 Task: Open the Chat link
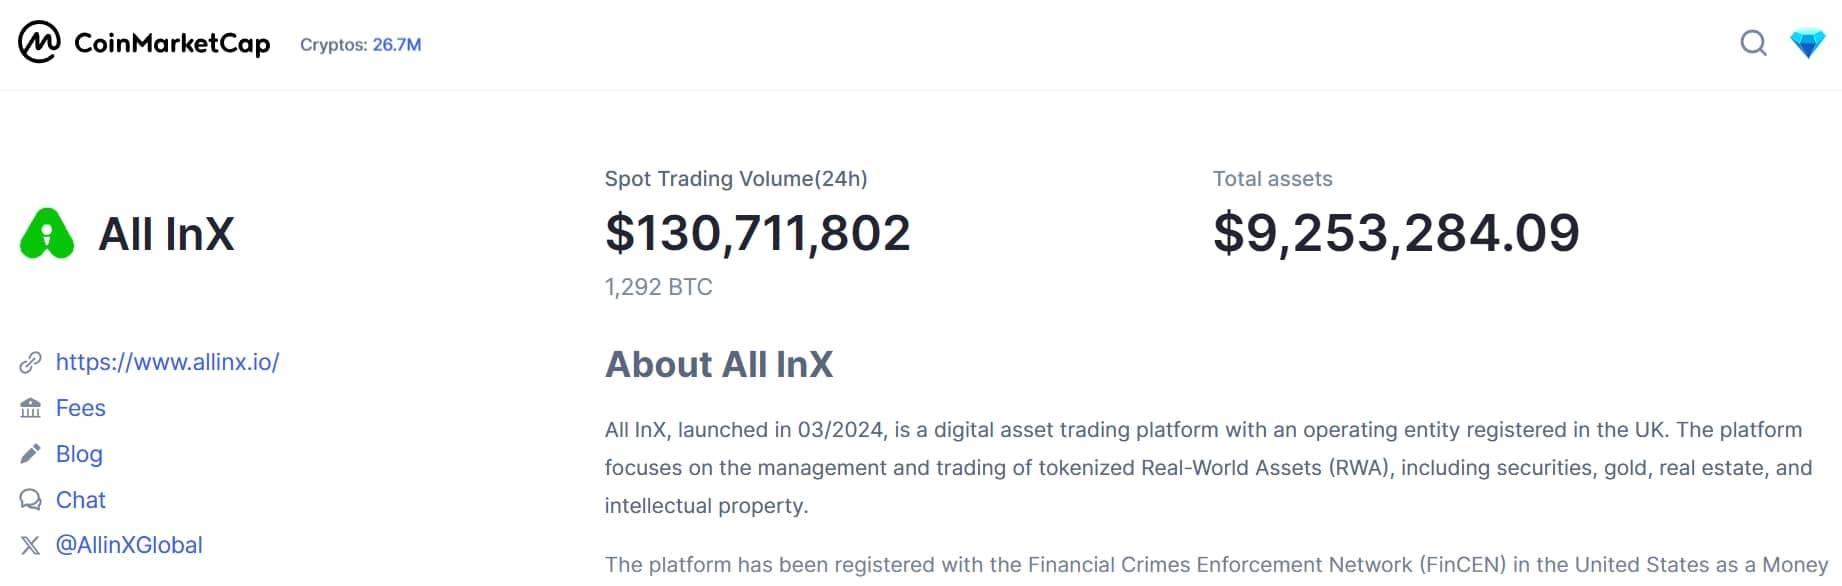(80, 500)
